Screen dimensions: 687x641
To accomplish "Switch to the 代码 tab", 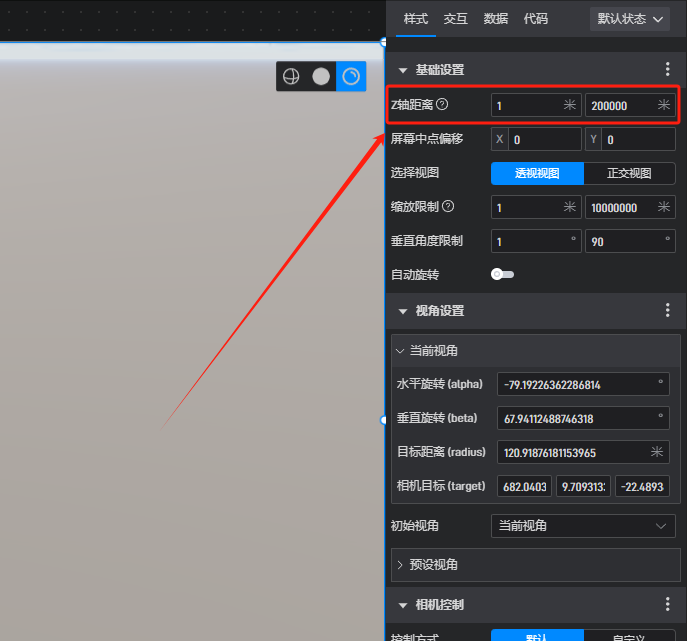I will click(x=535, y=19).
